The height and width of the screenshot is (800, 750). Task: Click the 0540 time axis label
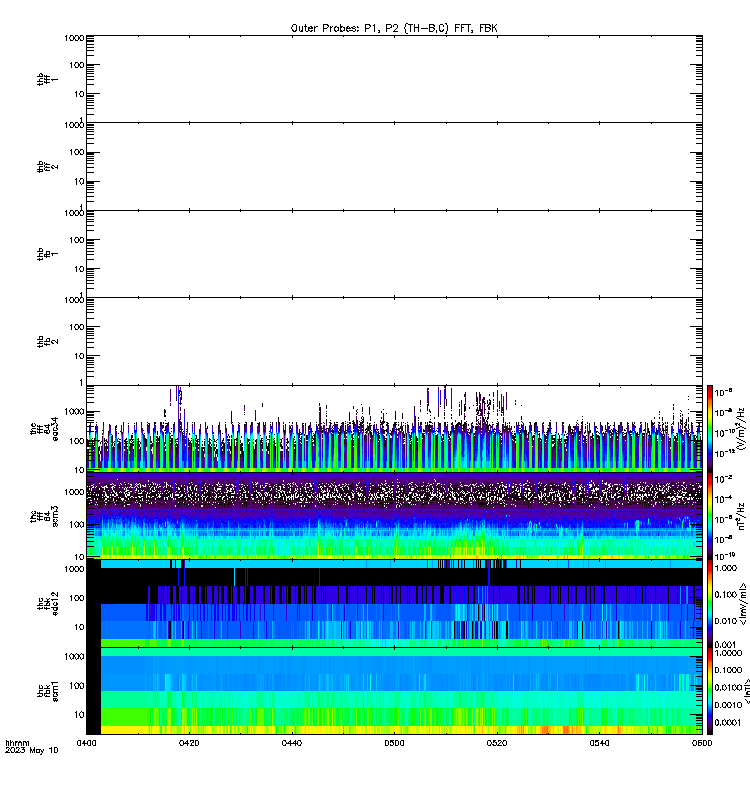coord(599,743)
